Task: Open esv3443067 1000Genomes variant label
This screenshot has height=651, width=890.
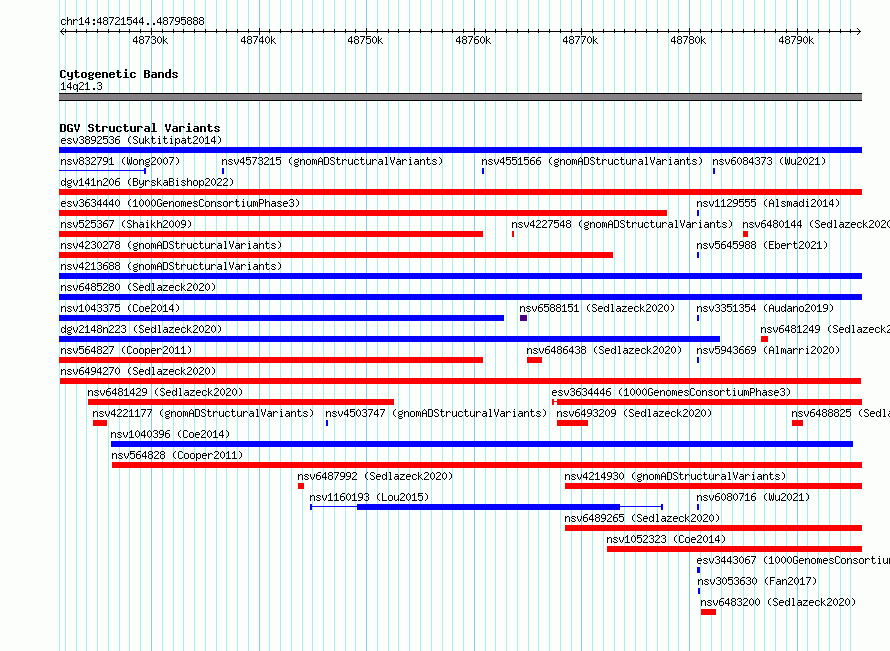Action: click(x=793, y=560)
